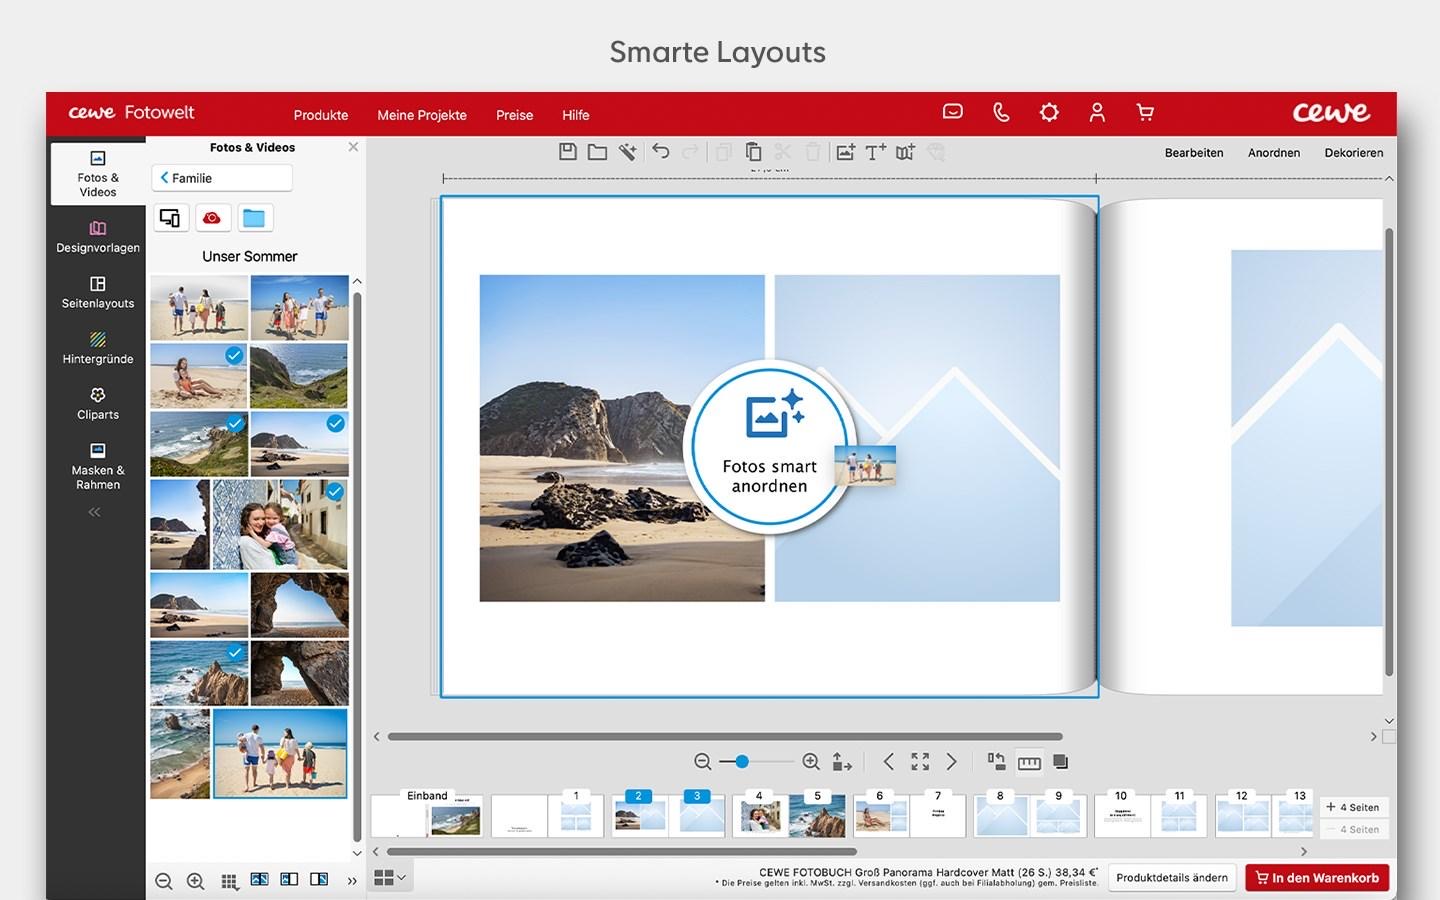Viewport: 1440px width, 900px height.
Task: Zoom in the editor canvas
Action: point(811,762)
